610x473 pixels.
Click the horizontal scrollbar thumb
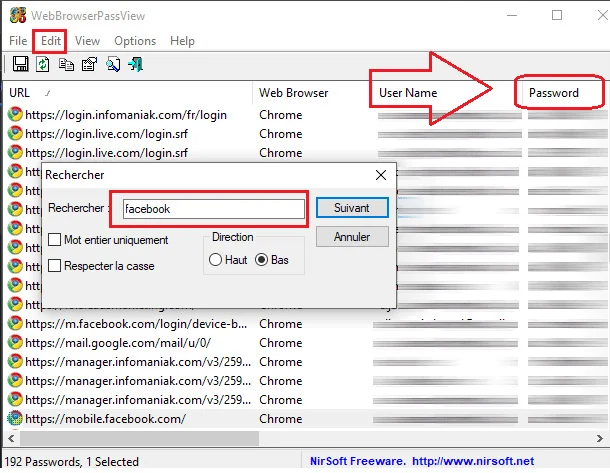click(139, 438)
